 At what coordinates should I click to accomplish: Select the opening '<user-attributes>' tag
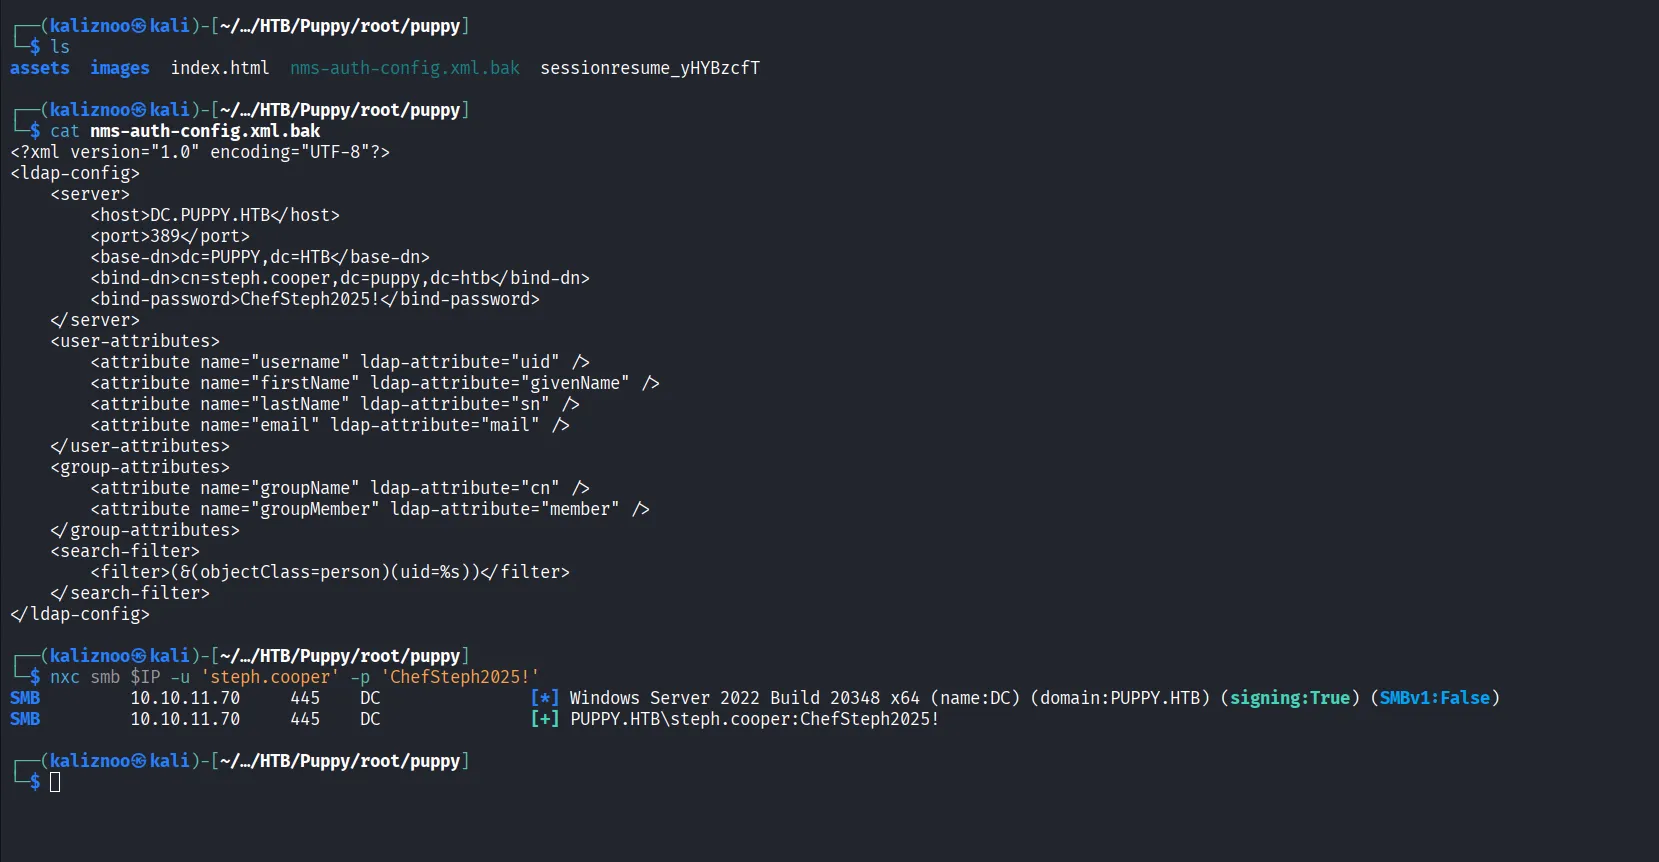tap(135, 341)
